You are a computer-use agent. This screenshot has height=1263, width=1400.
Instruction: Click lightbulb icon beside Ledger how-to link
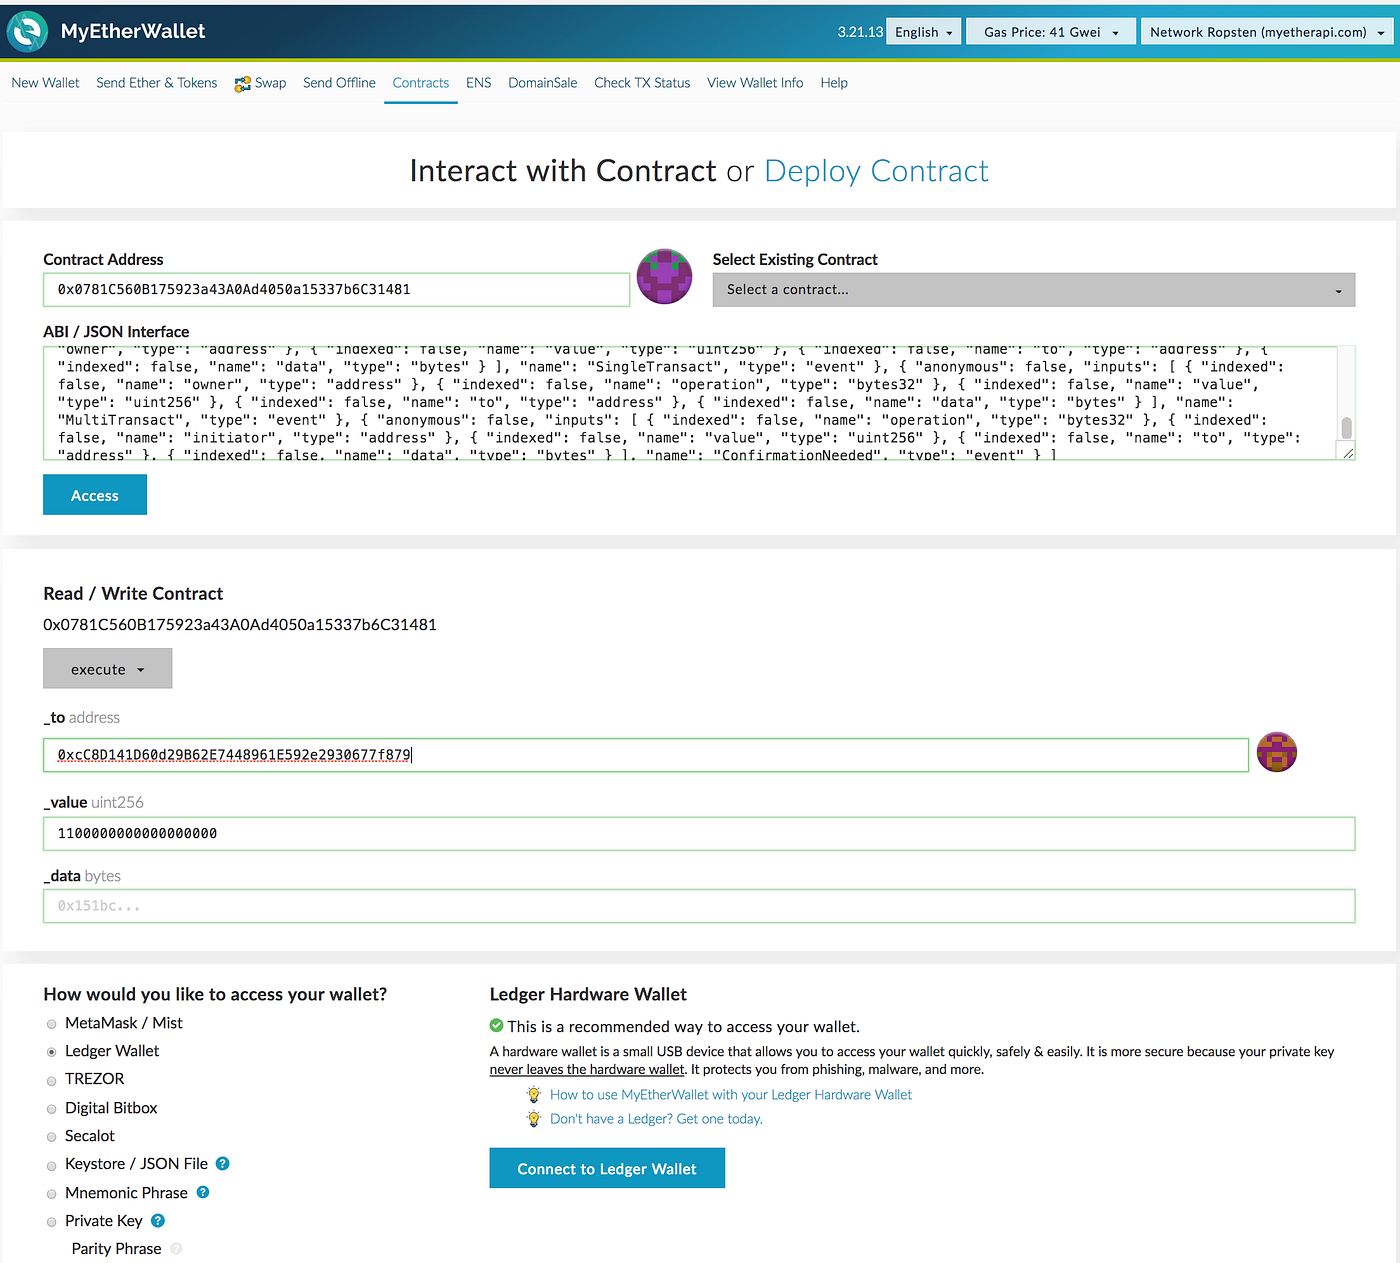[x=534, y=1095]
